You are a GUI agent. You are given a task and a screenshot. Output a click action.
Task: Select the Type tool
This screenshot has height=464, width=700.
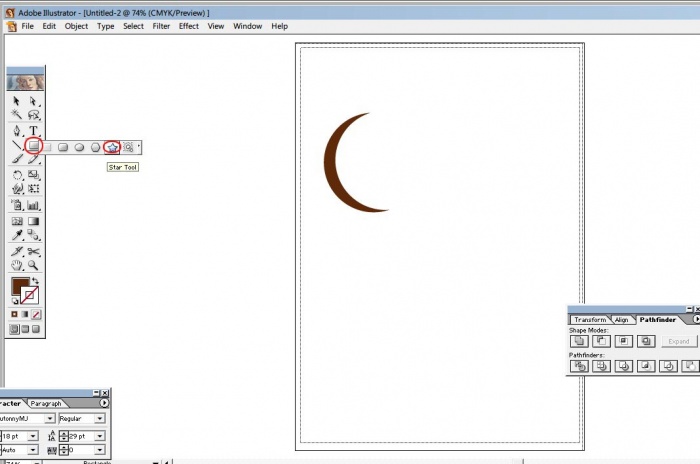coord(34,131)
